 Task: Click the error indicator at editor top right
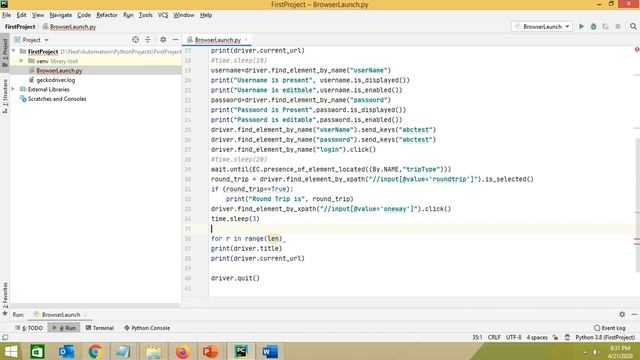637,50
